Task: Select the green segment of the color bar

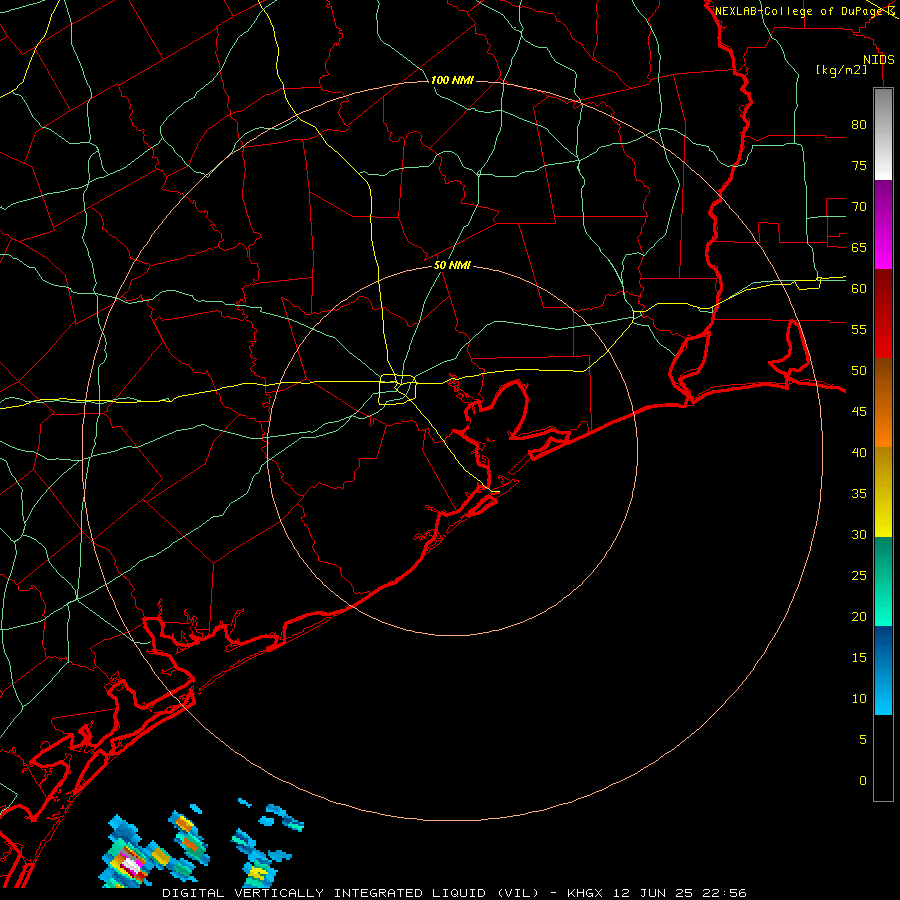Action: click(x=883, y=581)
